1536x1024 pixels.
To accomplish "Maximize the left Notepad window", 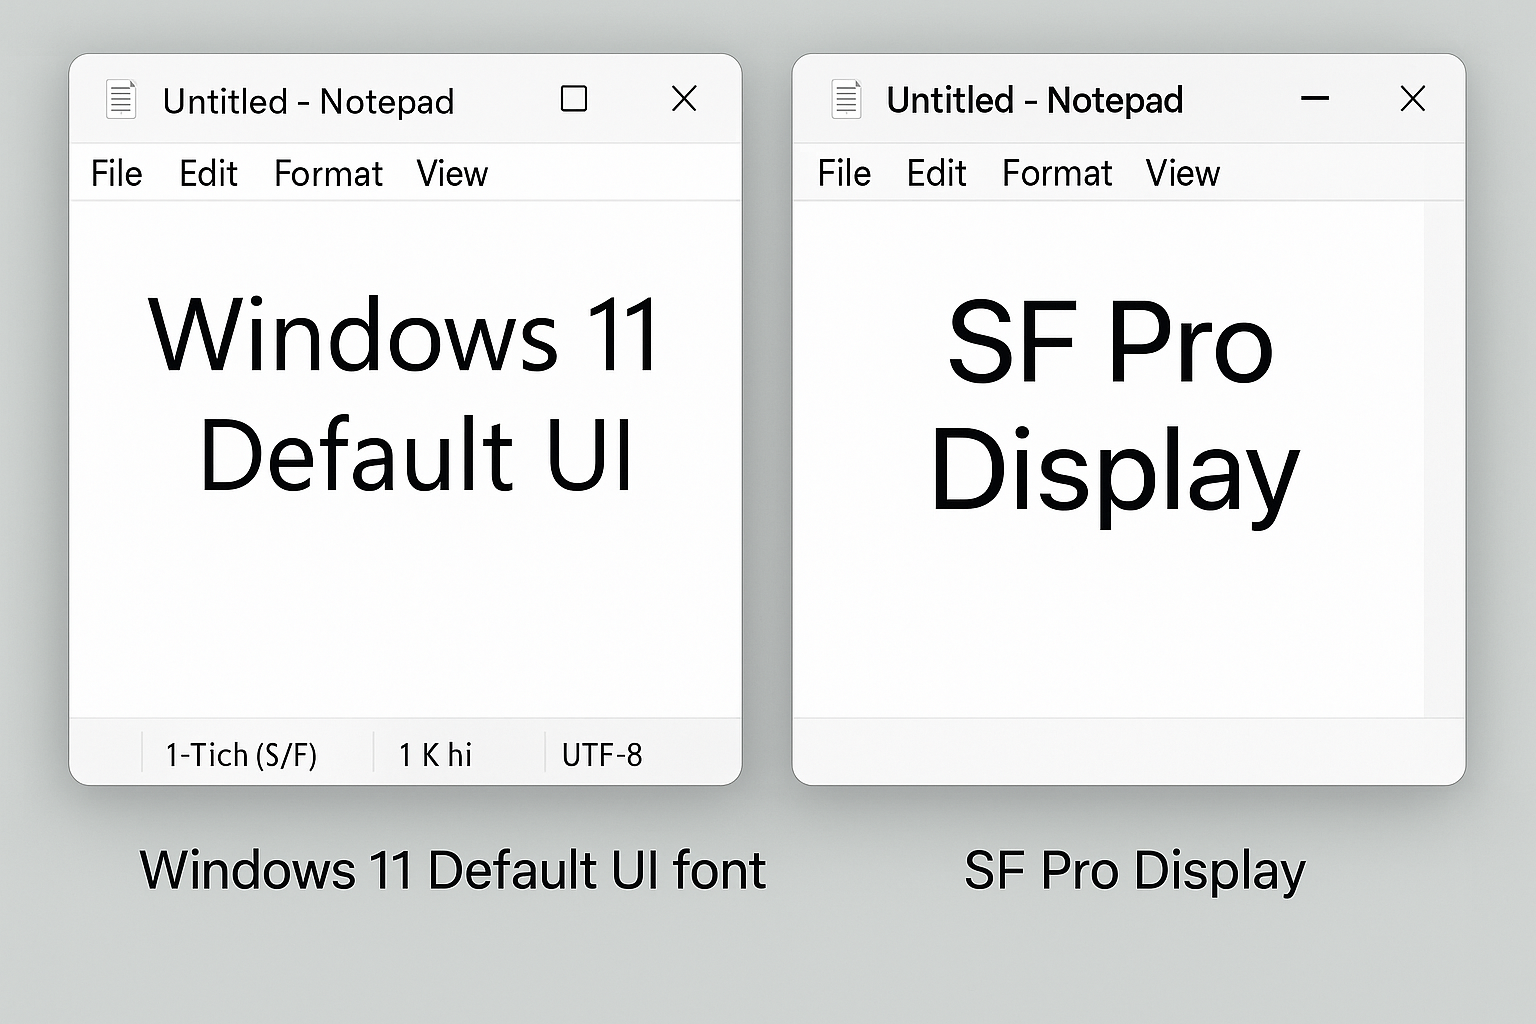I will click(574, 98).
